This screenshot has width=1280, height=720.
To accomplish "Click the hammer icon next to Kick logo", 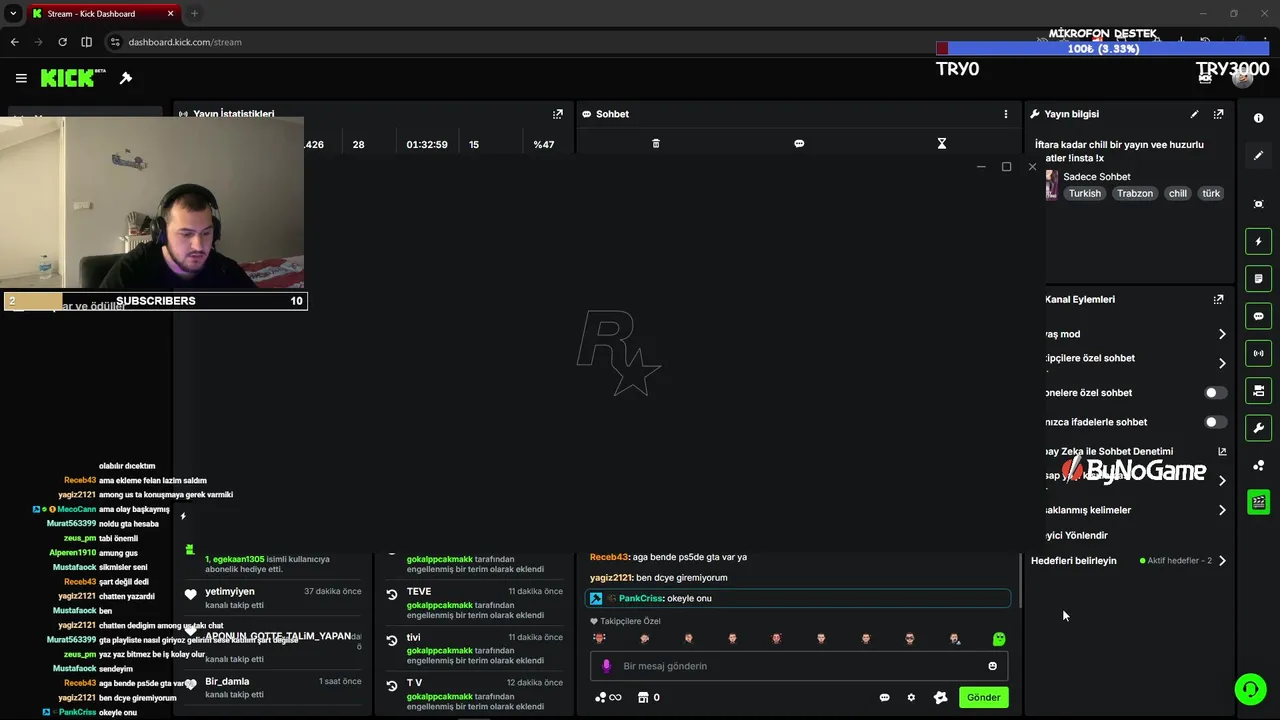I will tap(126, 78).
